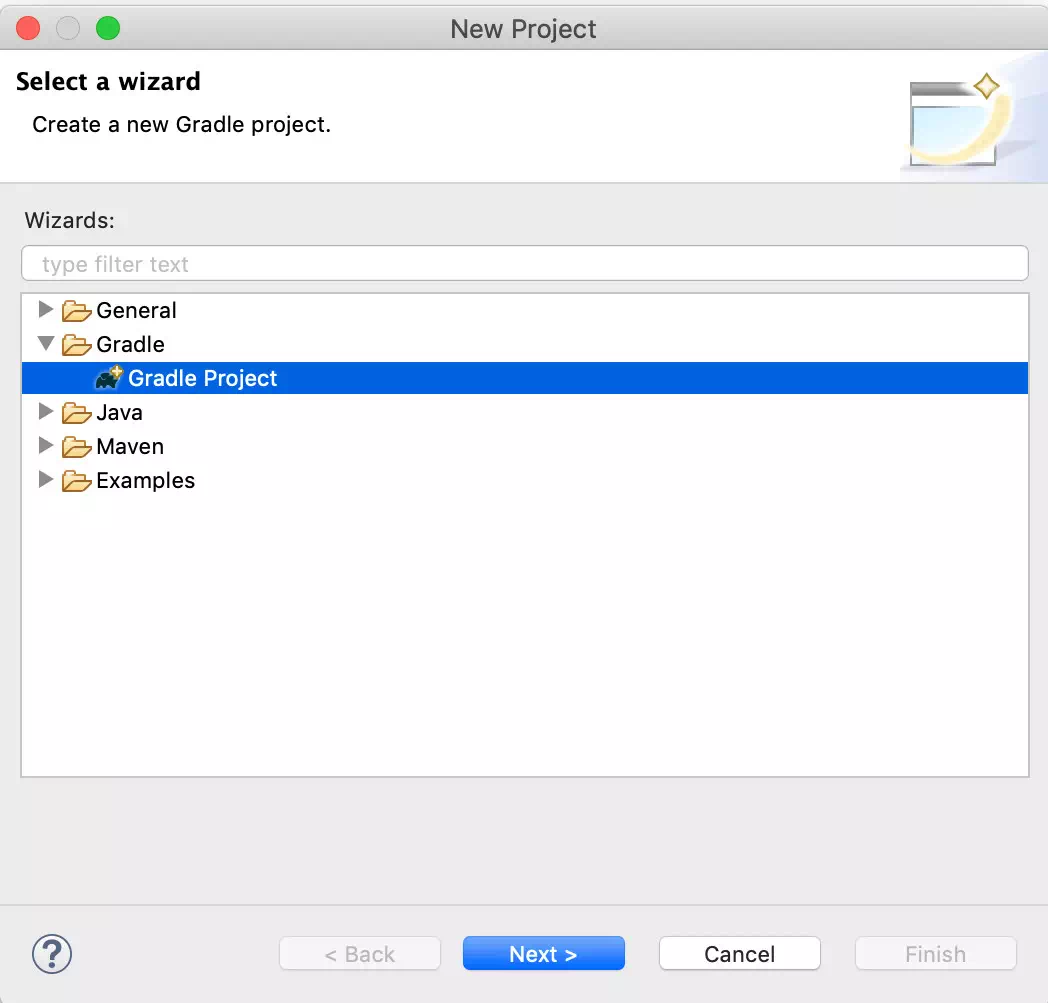Click the Examples folder icon

[x=76, y=480]
